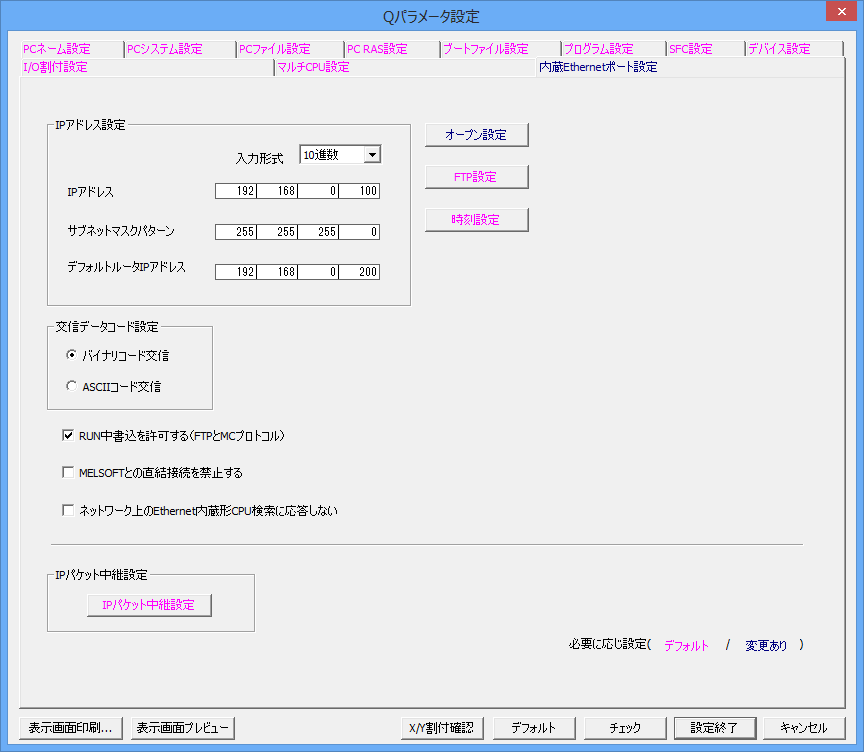This screenshot has height=752, width=864.
Task: Open the オープン設定 dialog
Action: tap(476, 134)
